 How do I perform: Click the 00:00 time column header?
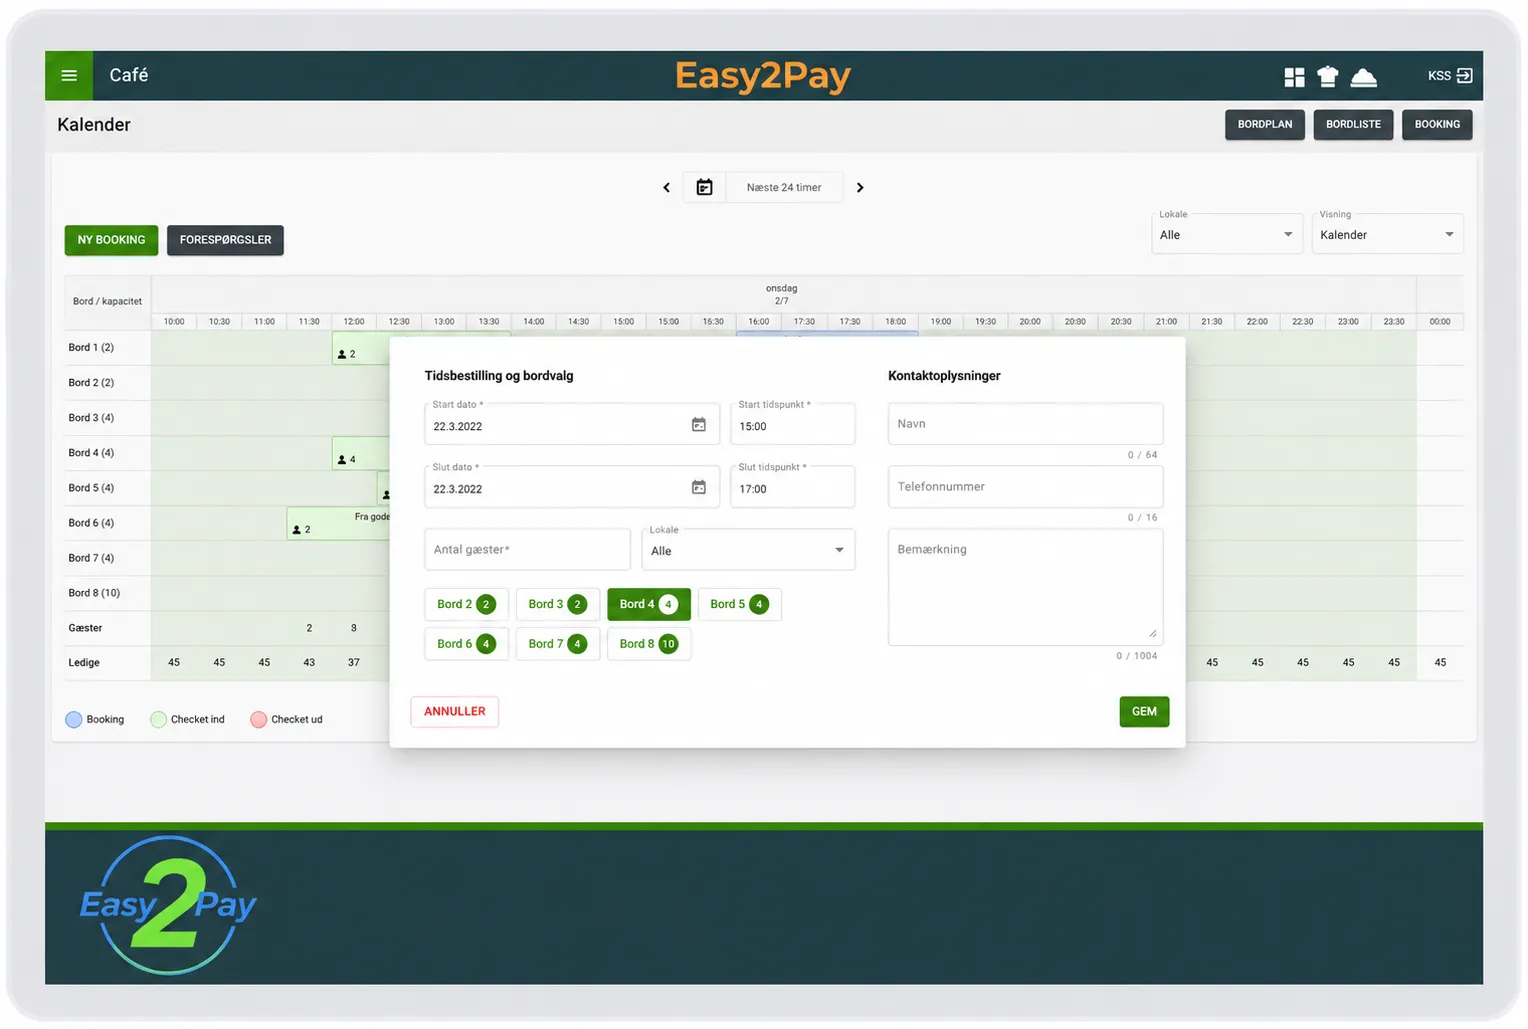click(1440, 322)
